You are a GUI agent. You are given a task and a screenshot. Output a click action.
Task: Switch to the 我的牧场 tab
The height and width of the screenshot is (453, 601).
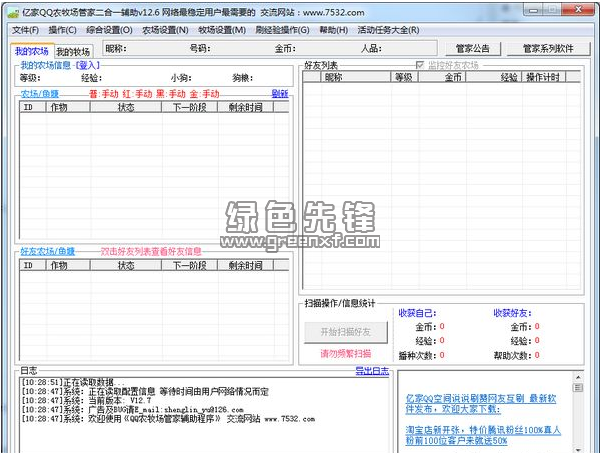pyautogui.click(x=73, y=51)
